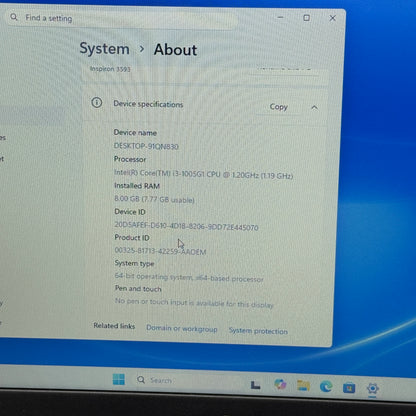Click the Device specifications heading
Viewport: 416px width, 416px height.
click(148, 104)
